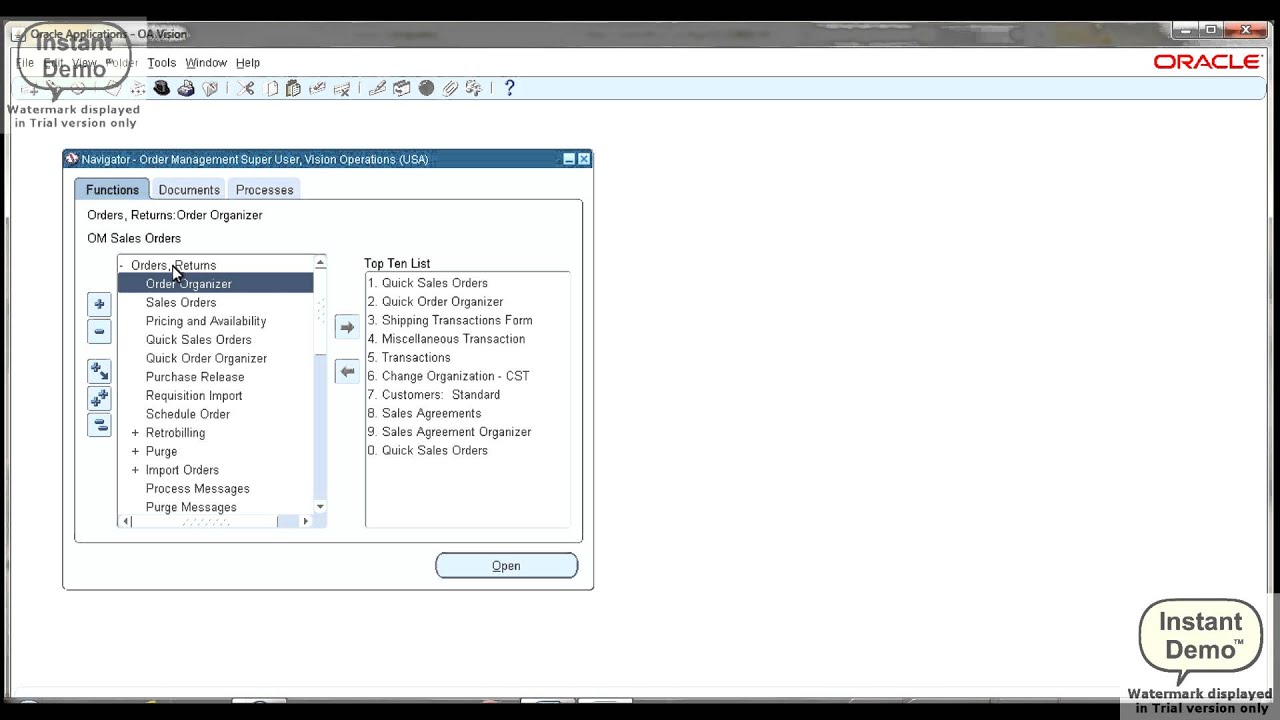Viewport: 1280px width, 720px height.
Task: Select Quick Order Organizer in the tree
Action: pos(206,358)
